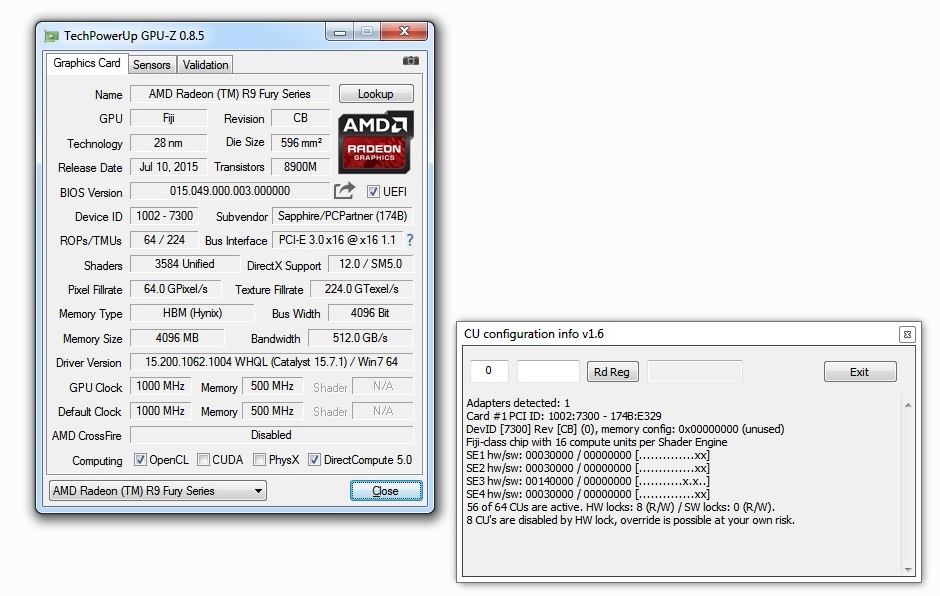Click the ROPs/TMUs value 64 / 224
The height and width of the screenshot is (596, 940).
164,240
